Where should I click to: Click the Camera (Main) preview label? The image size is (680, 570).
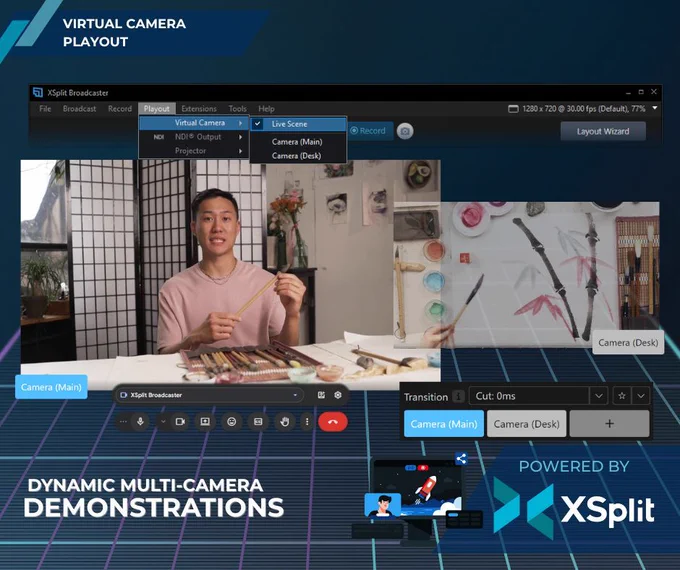51,387
